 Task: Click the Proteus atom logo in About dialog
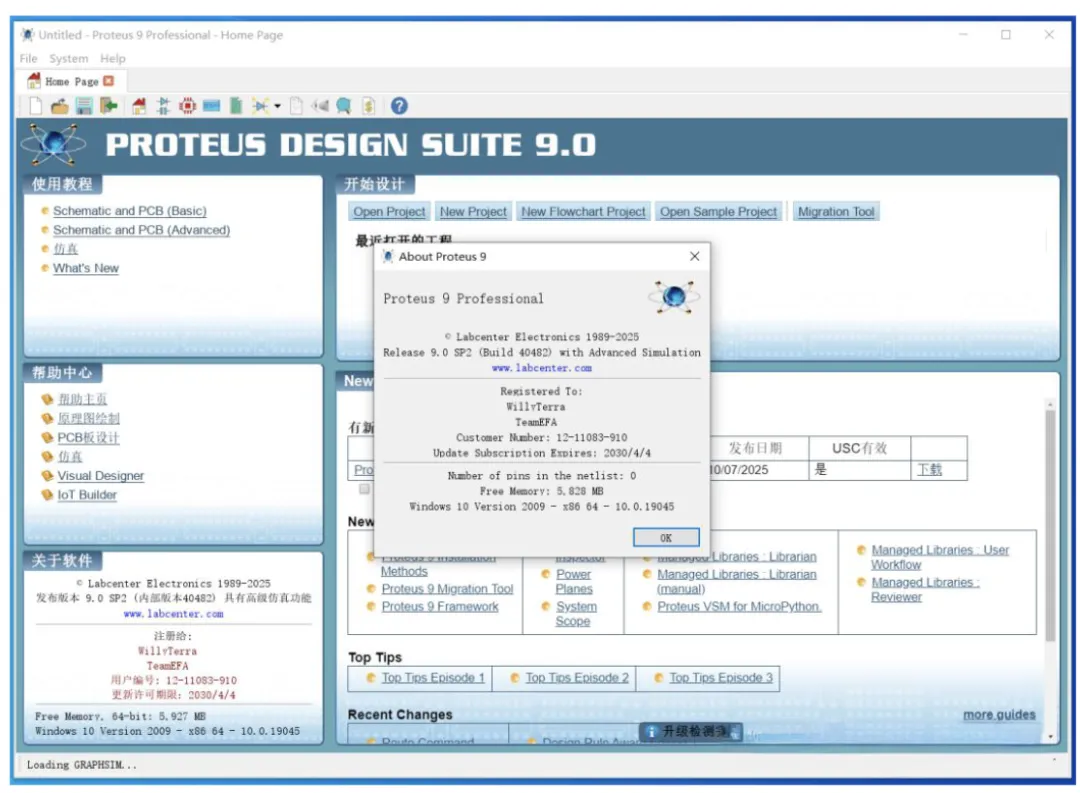click(x=674, y=297)
